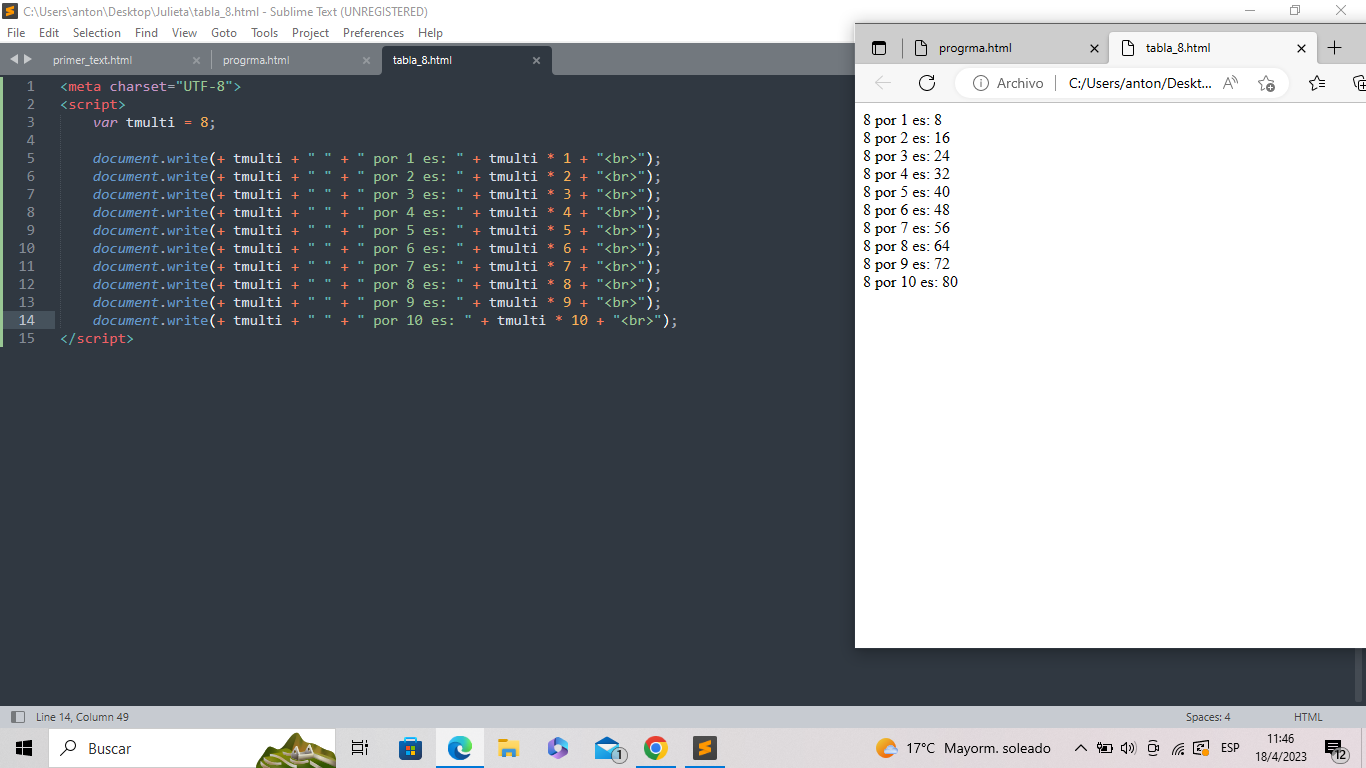
Task: Open the Find menu
Action: (146, 33)
